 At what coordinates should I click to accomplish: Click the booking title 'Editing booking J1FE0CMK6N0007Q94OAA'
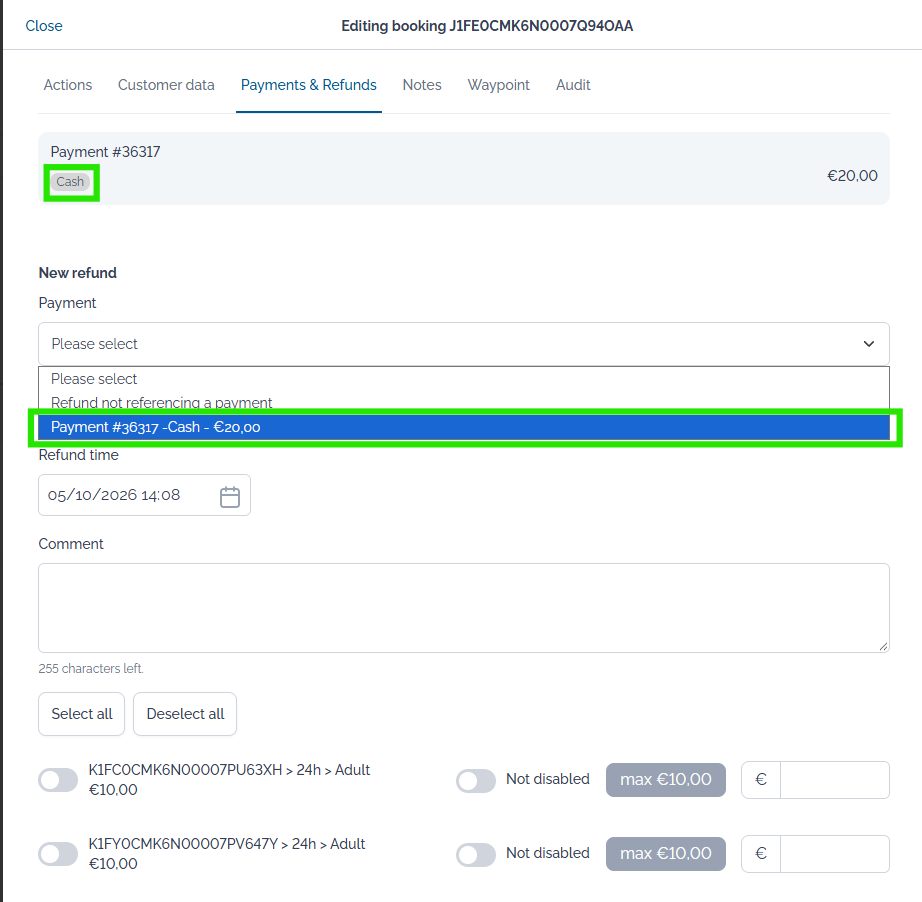tap(487, 26)
